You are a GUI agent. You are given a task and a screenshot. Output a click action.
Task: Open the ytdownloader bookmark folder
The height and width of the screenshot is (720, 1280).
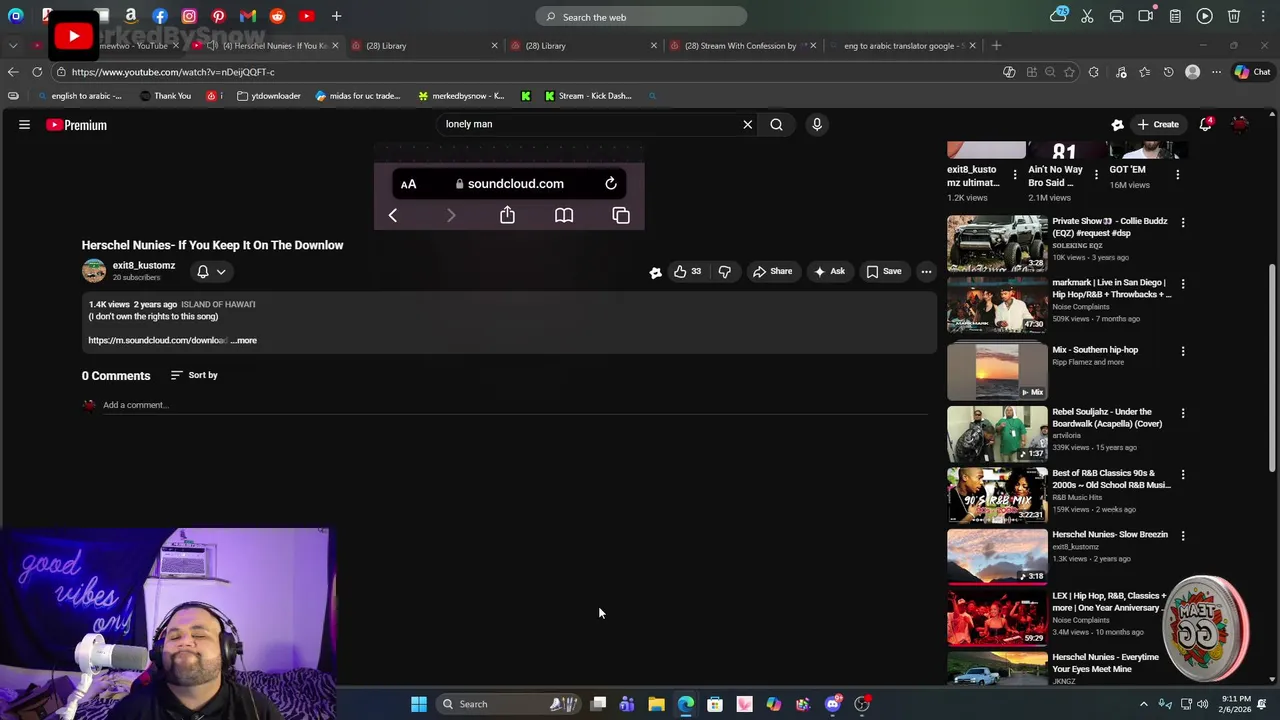(x=268, y=96)
